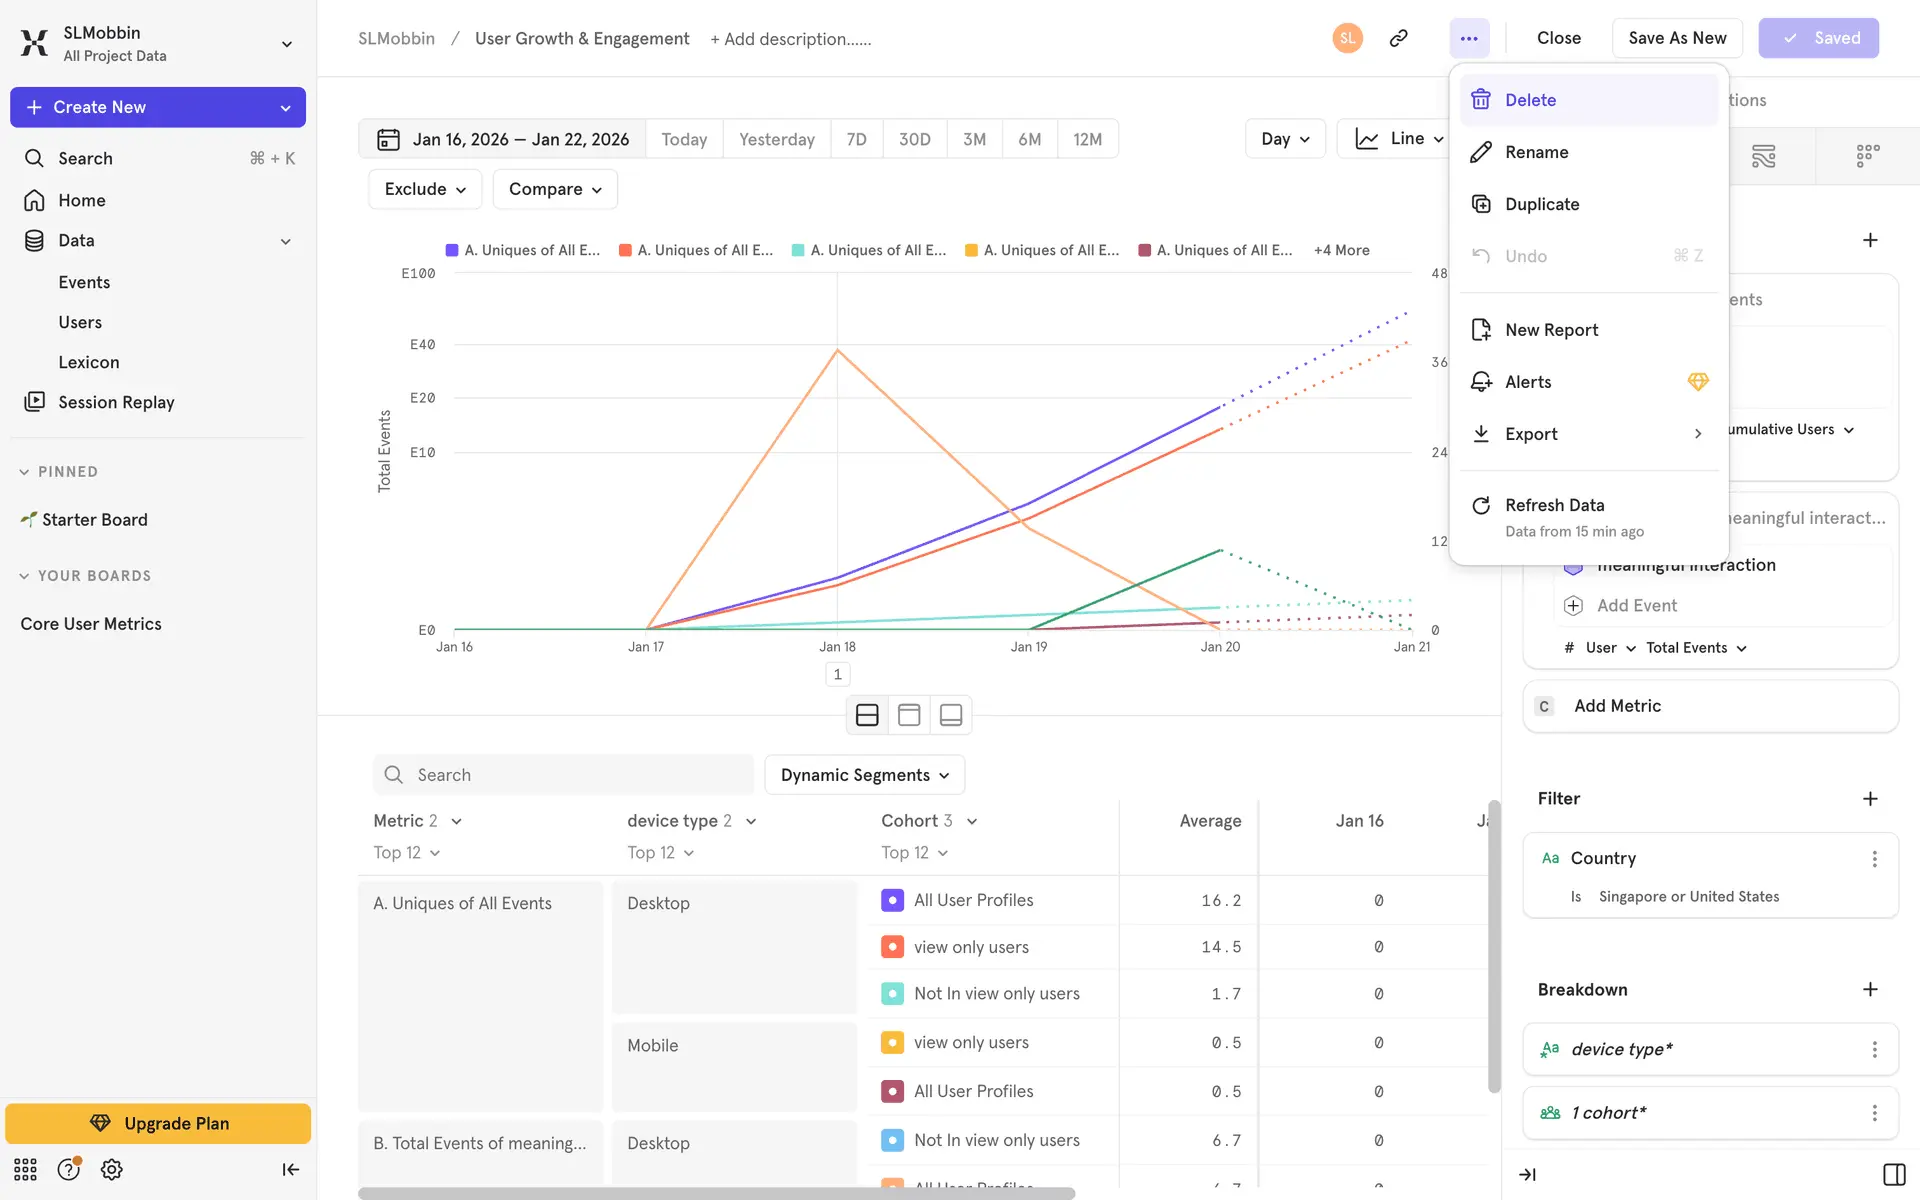Open the Compare dropdown
The height and width of the screenshot is (1200, 1920).
[x=555, y=189]
